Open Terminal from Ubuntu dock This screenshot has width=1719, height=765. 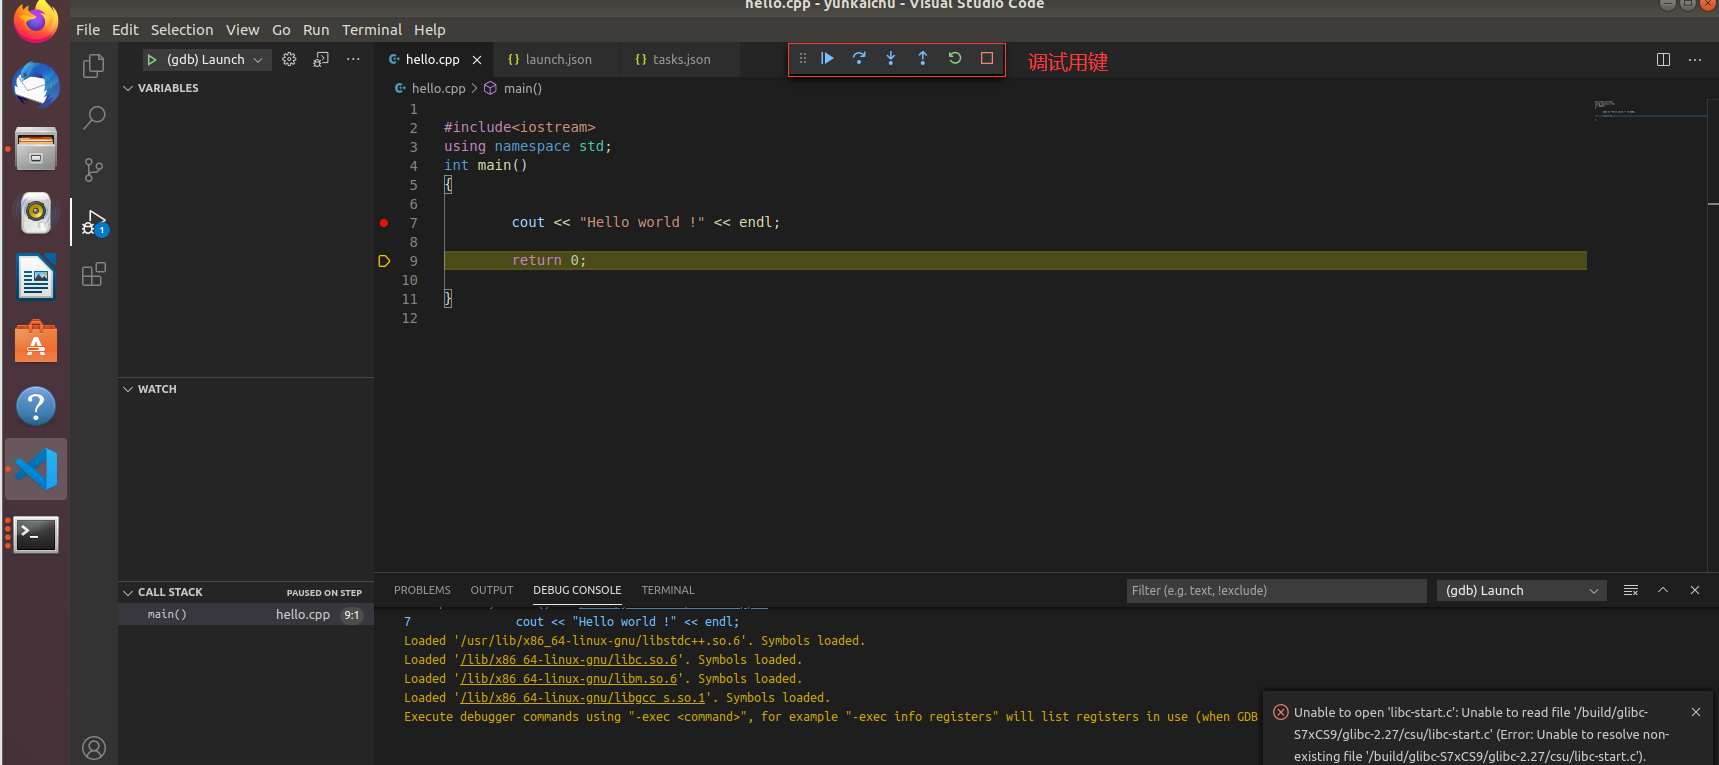(36, 534)
